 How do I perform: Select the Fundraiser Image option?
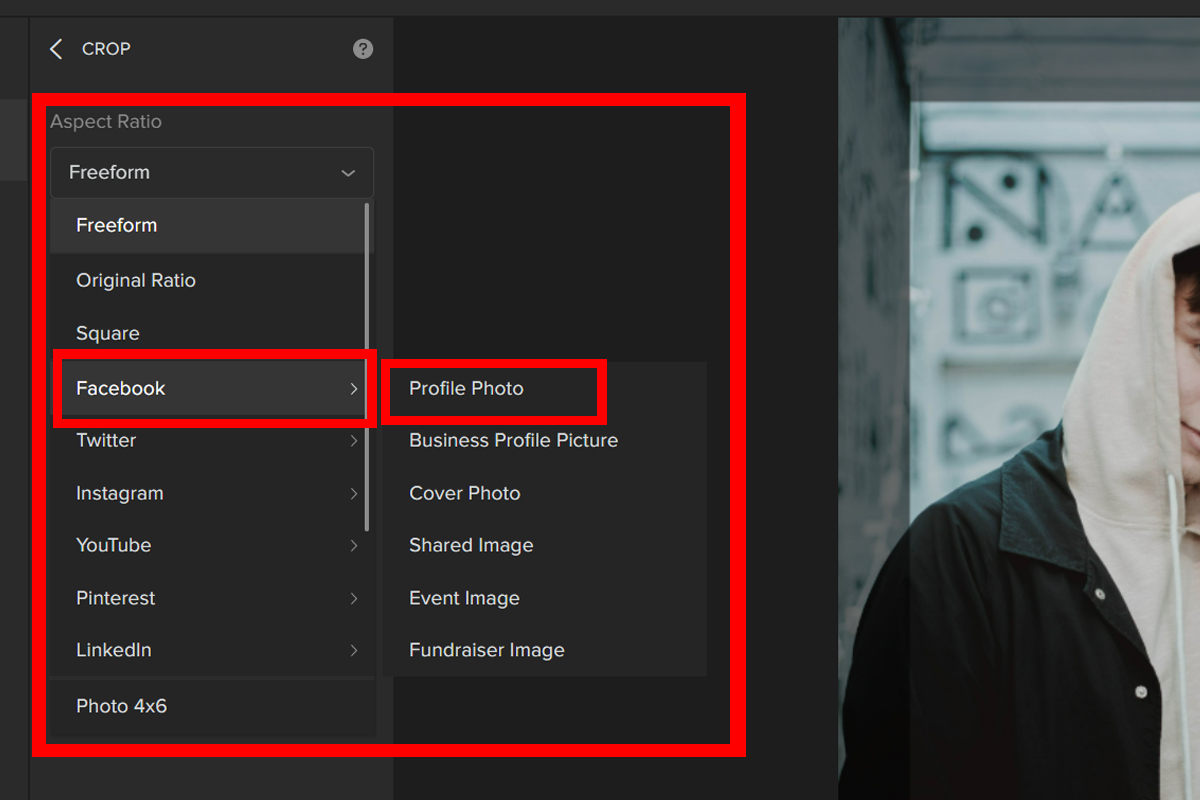point(487,651)
